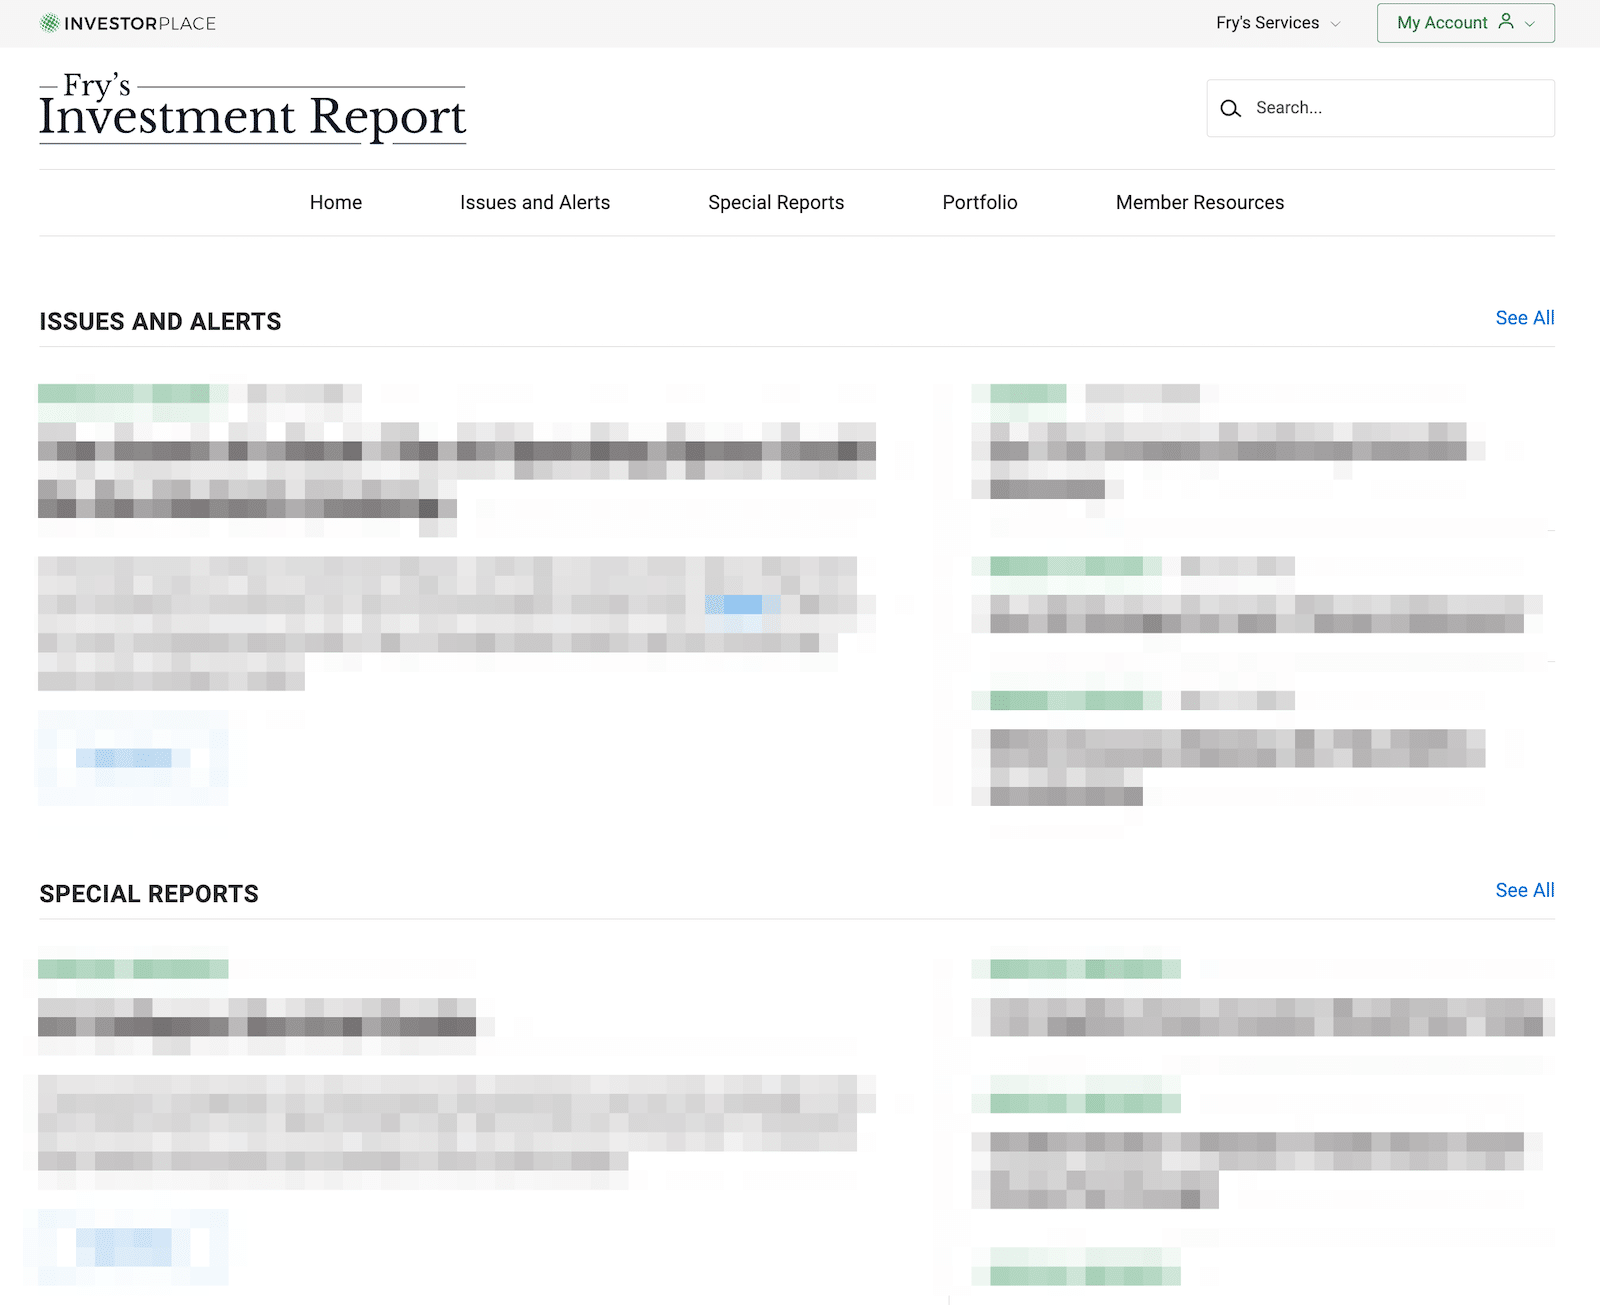This screenshot has width=1600, height=1305.
Task: Open the My Account dropdown menu
Action: [x=1464, y=23]
